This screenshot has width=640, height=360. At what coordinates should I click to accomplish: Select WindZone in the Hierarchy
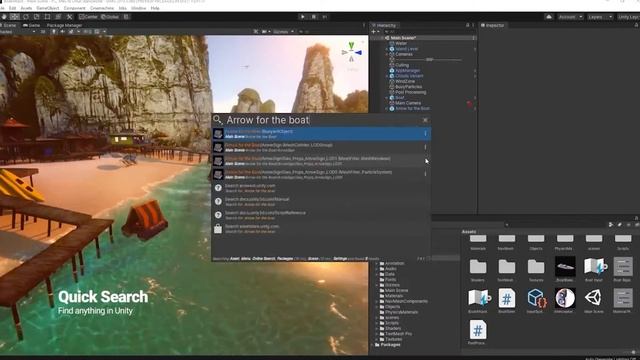tap(405, 81)
